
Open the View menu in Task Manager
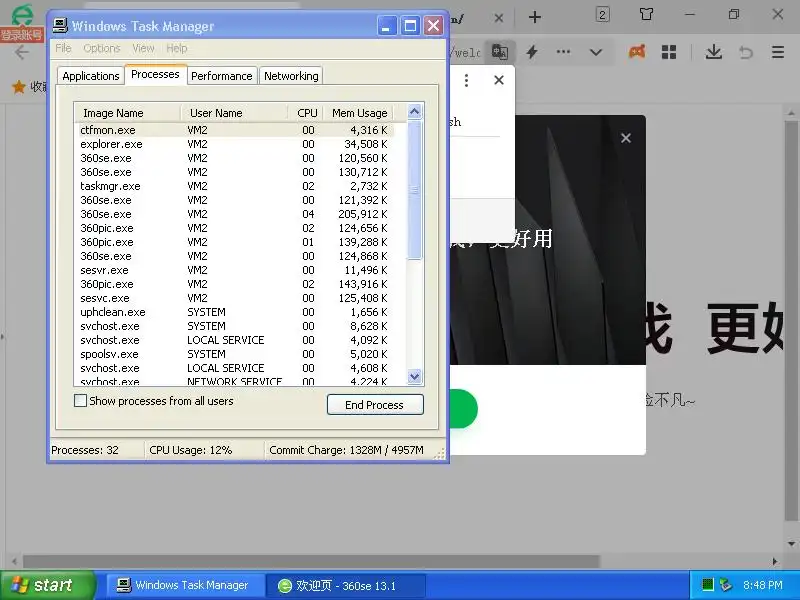pos(143,48)
